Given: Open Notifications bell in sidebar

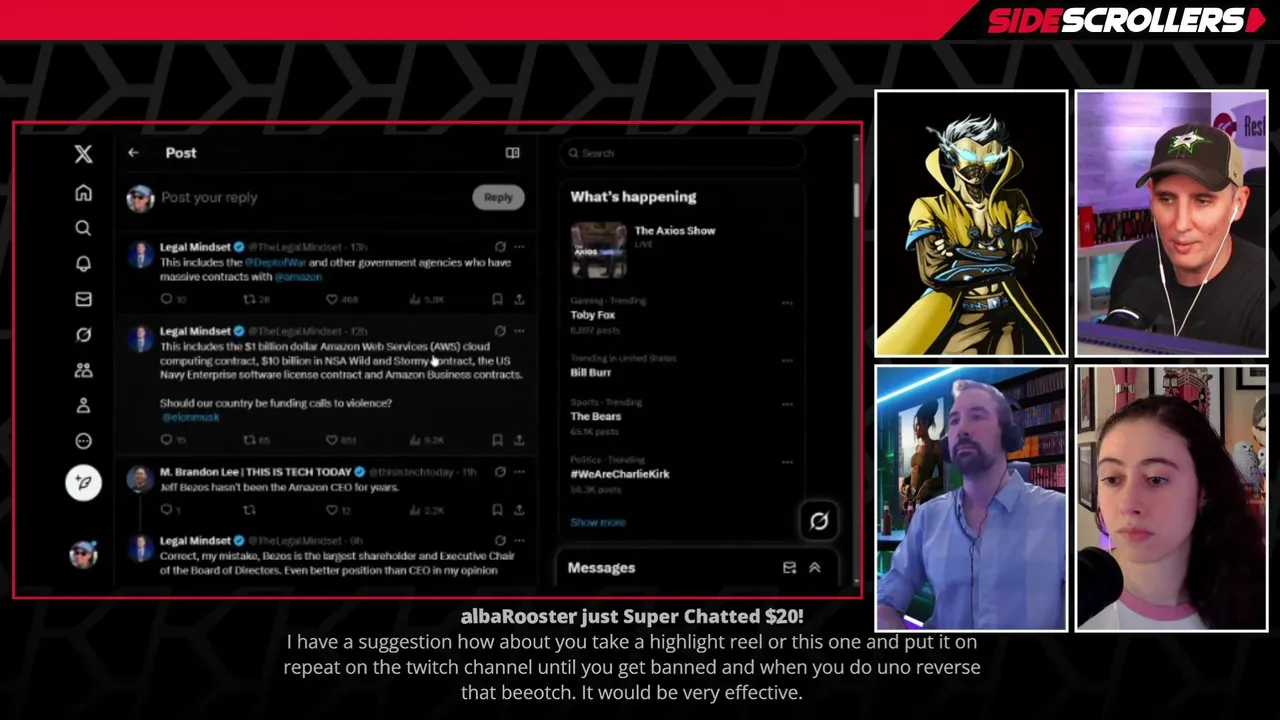Looking at the screenshot, I should tap(83, 263).
